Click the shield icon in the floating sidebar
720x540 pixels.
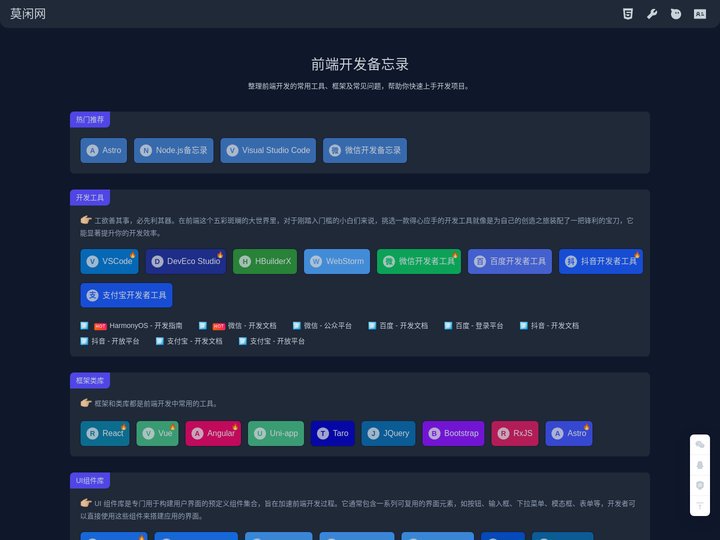700,485
